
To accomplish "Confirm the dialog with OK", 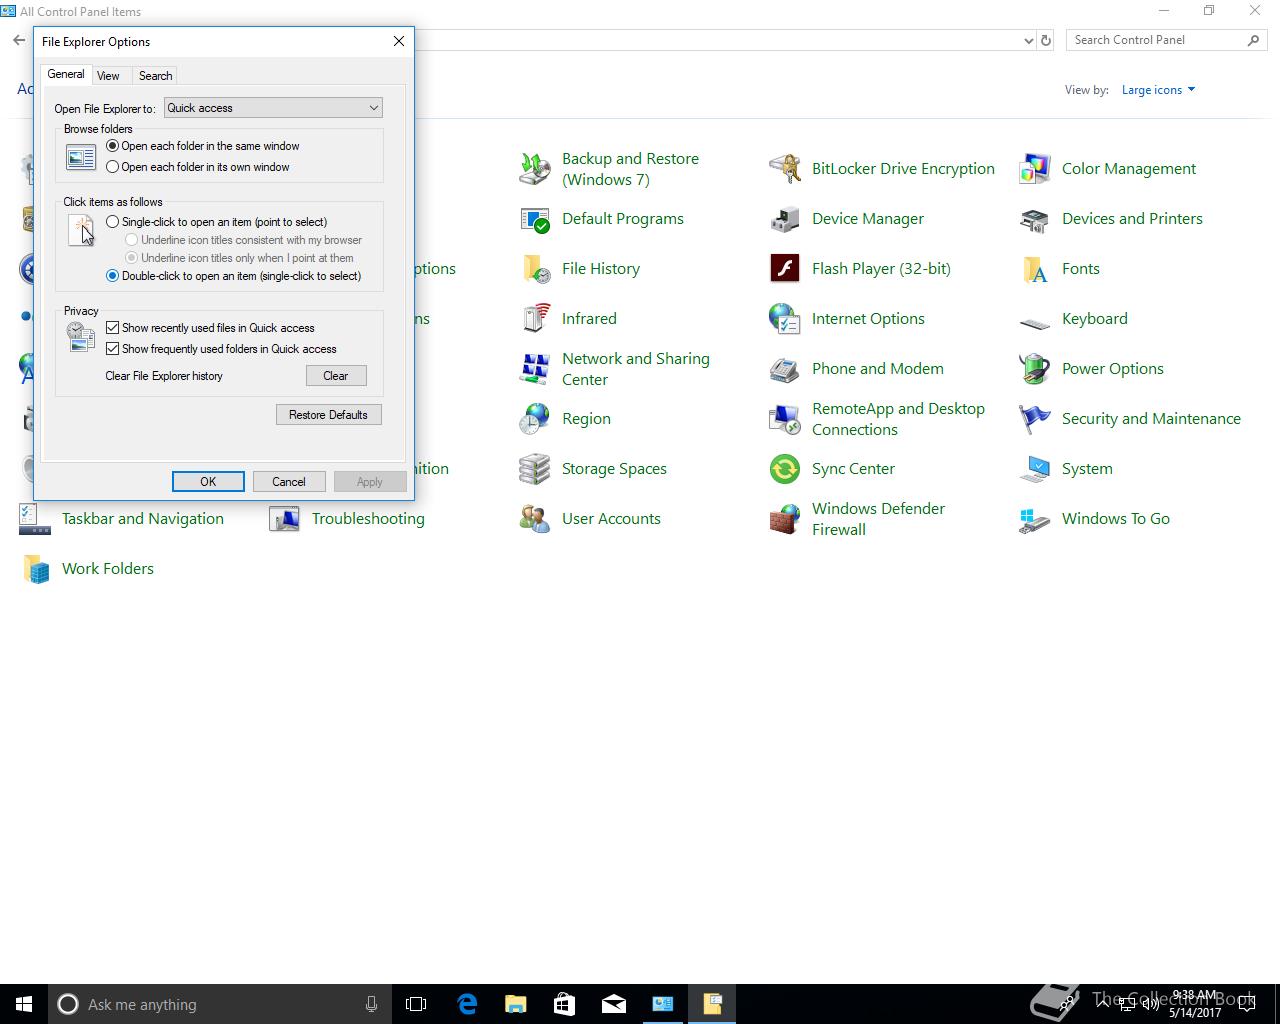I will click(x=208, y=482).
